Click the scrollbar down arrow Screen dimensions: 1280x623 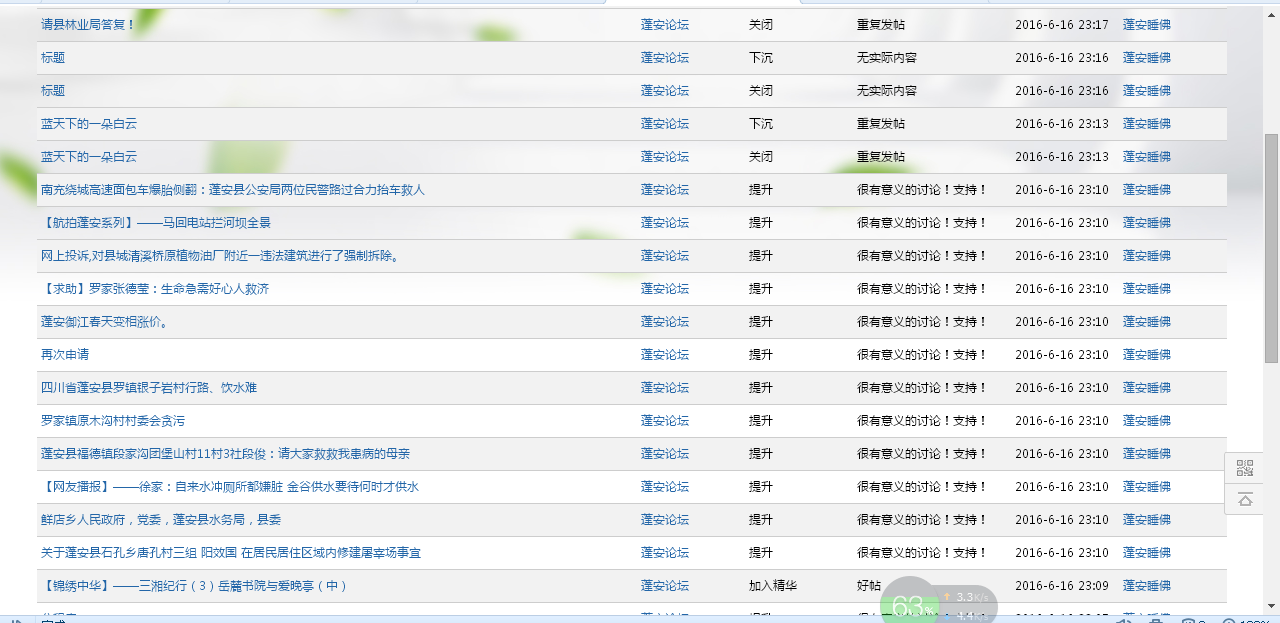(1272, 605)
